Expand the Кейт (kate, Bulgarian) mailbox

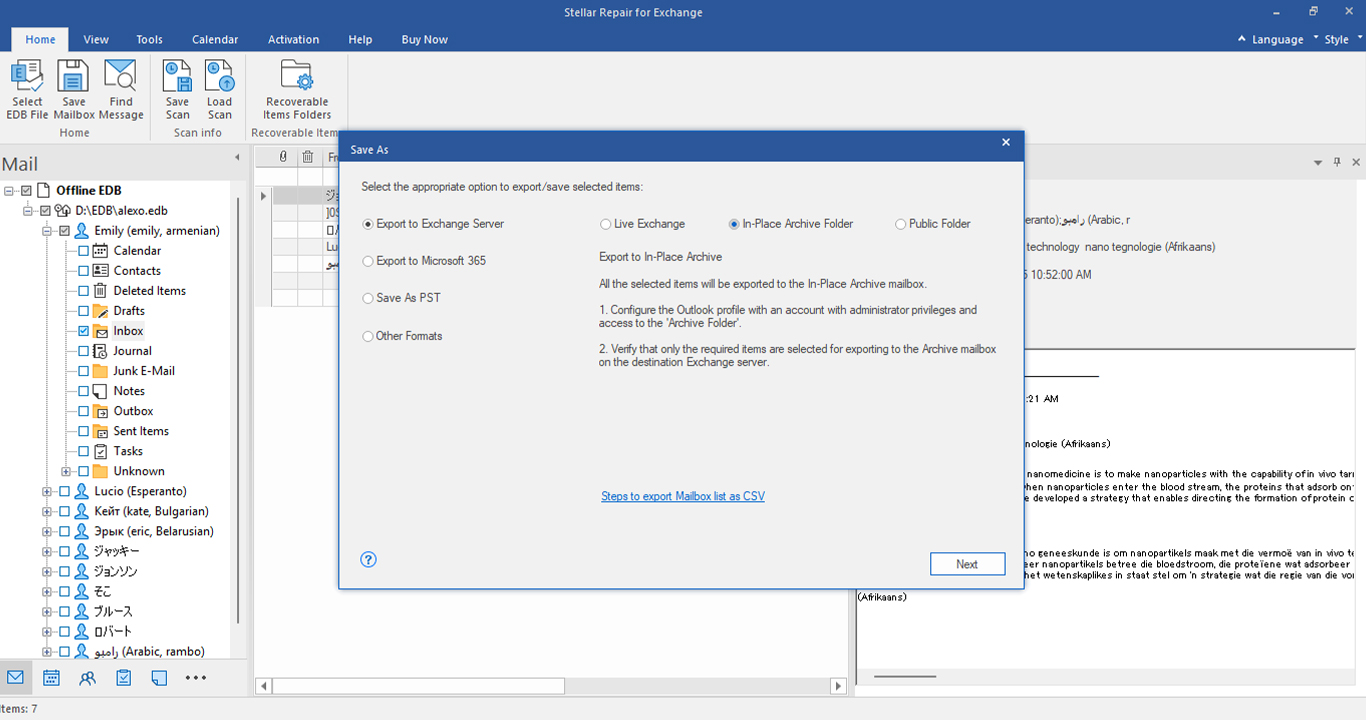(x=47, y=511)
